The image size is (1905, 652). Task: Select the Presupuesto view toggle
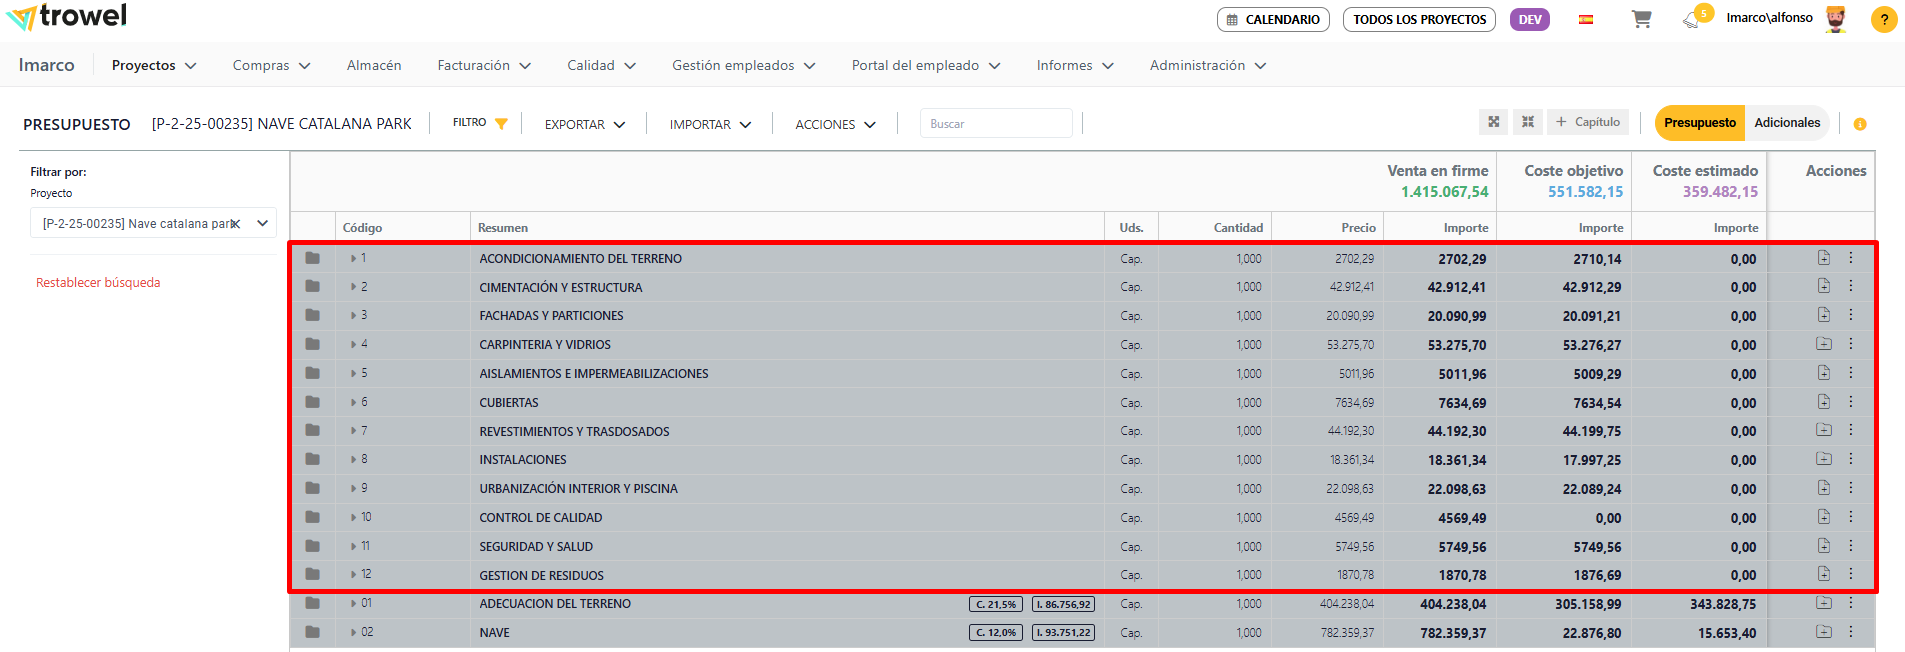point(1699,123)
